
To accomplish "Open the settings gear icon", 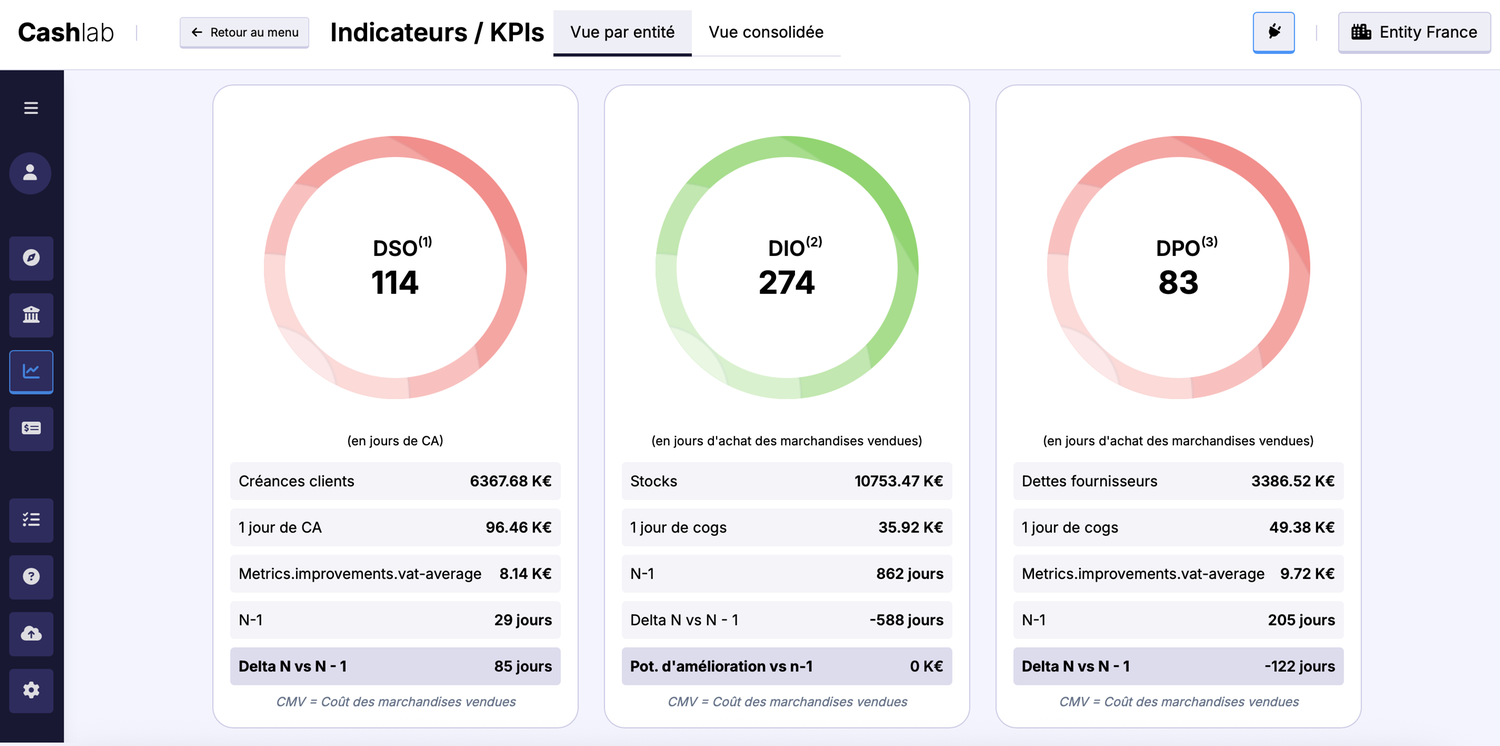I will [31, 690].
